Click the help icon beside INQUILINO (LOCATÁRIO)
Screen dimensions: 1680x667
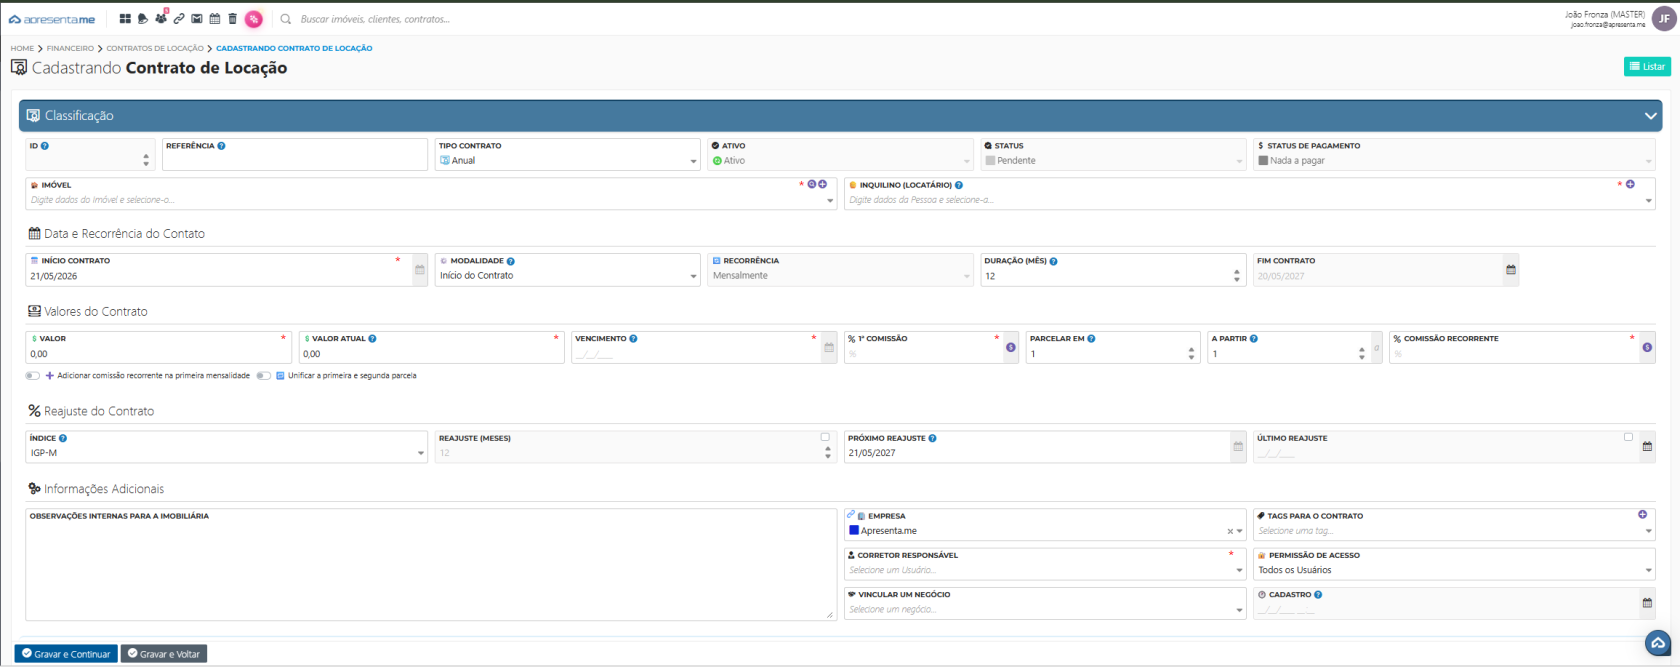(x=959, y=185)
